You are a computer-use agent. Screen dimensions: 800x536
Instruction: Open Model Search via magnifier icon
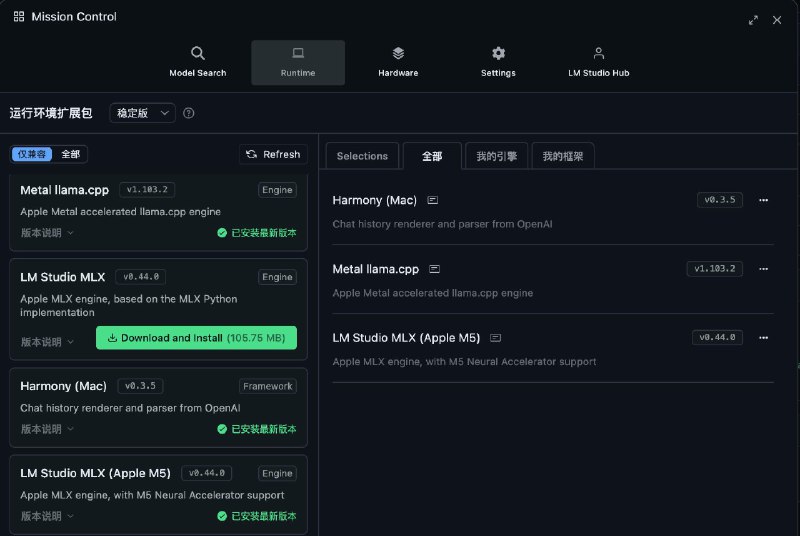[197, 54]
